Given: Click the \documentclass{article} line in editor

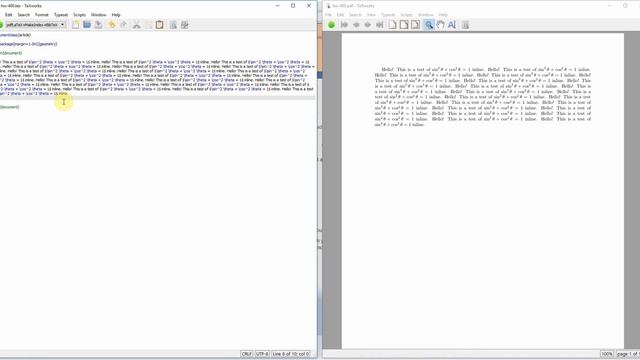Looking at the screenshot, I should (x=15, y=35).
